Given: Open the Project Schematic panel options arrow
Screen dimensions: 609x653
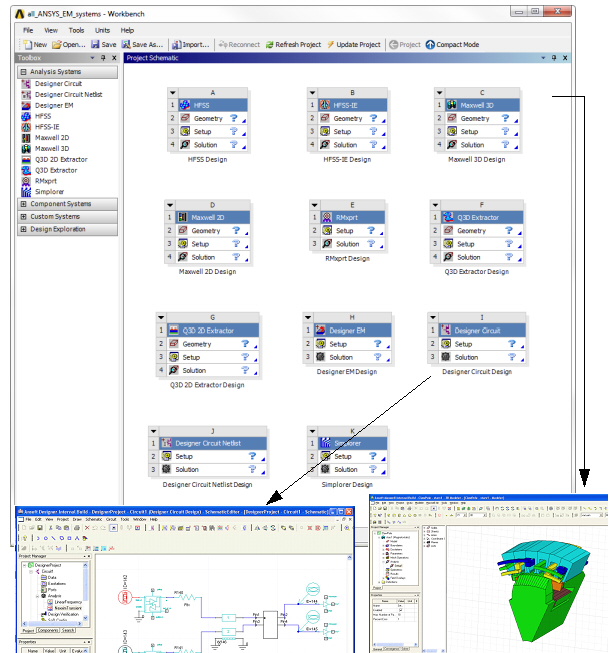Looking at the screenshot, I should pyautogui.click(x=543, y=58).
